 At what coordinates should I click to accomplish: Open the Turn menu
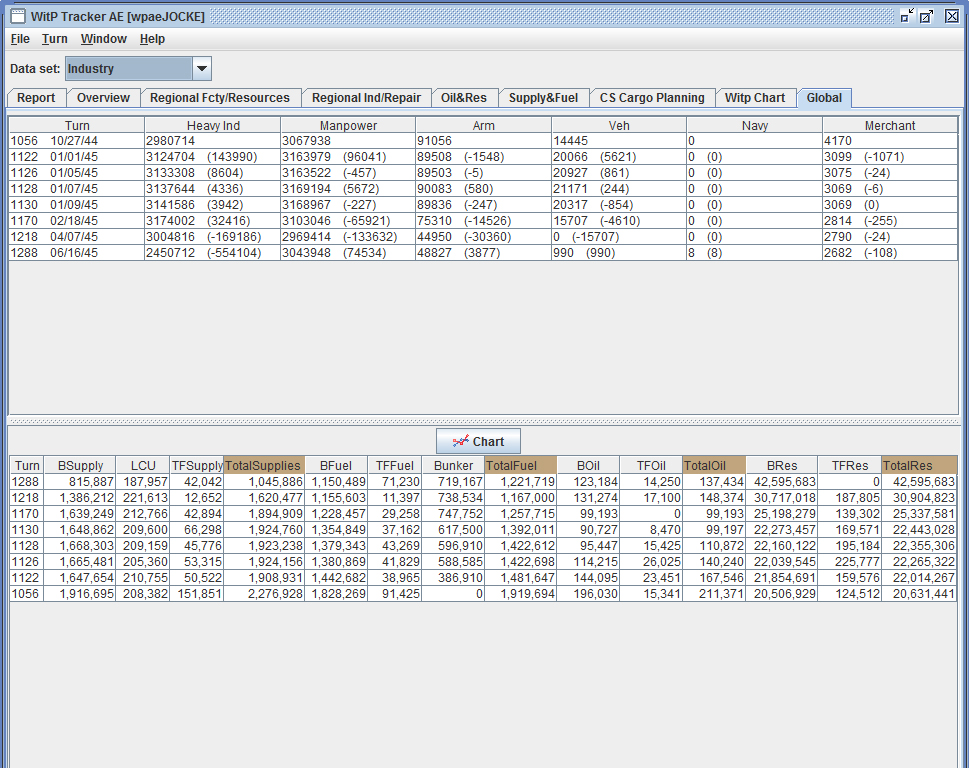click(x=54, y=39)
